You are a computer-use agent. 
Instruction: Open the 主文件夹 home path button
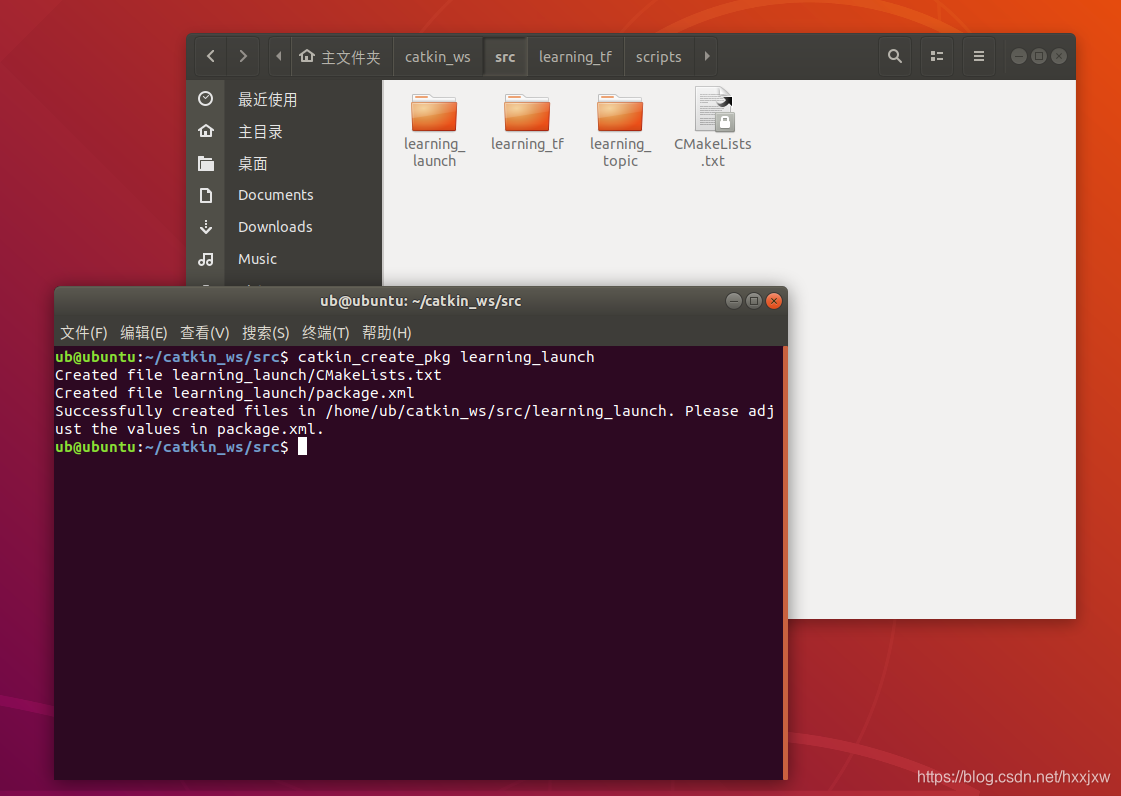tap(341, 56)
